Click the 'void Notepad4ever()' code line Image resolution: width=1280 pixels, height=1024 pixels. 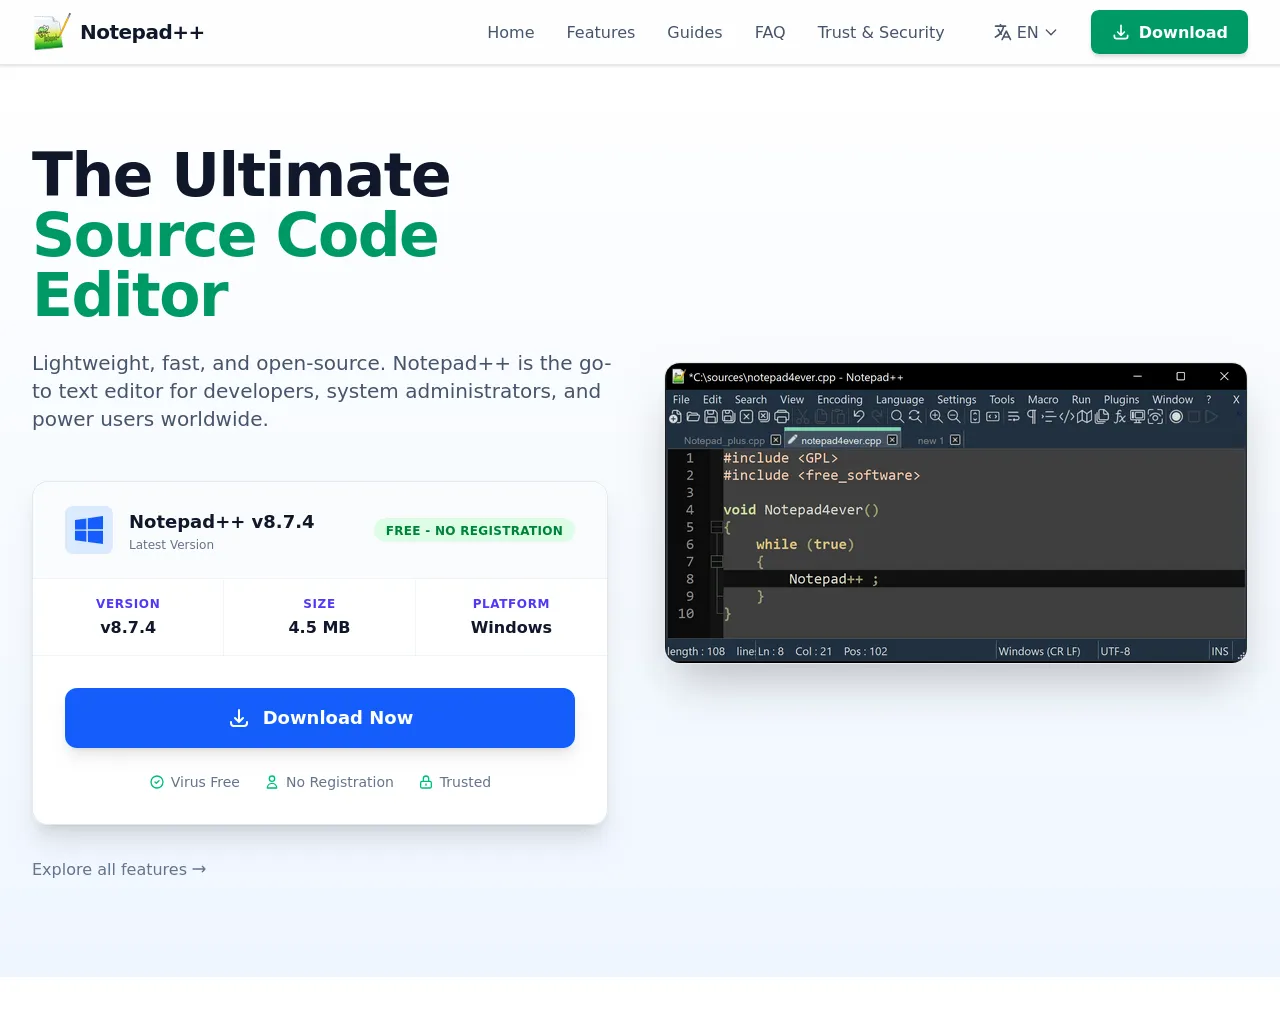[801, 510]
